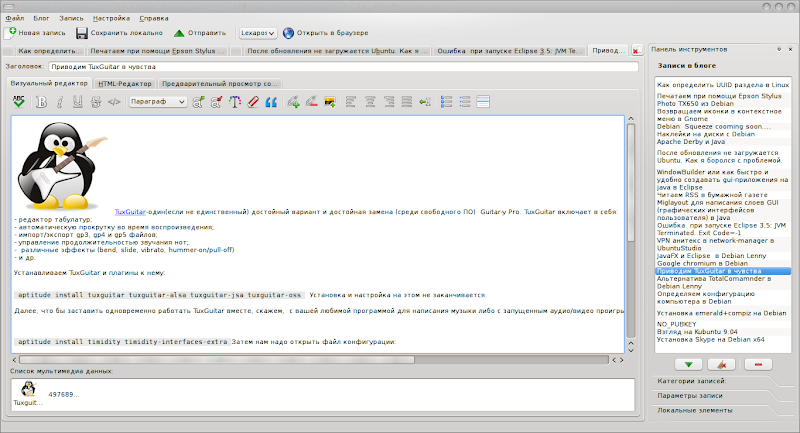The height and width of the screenshot is (433, 800).
Task: Increase font size with green-arrow letter icon
Action: click(198, 101)
